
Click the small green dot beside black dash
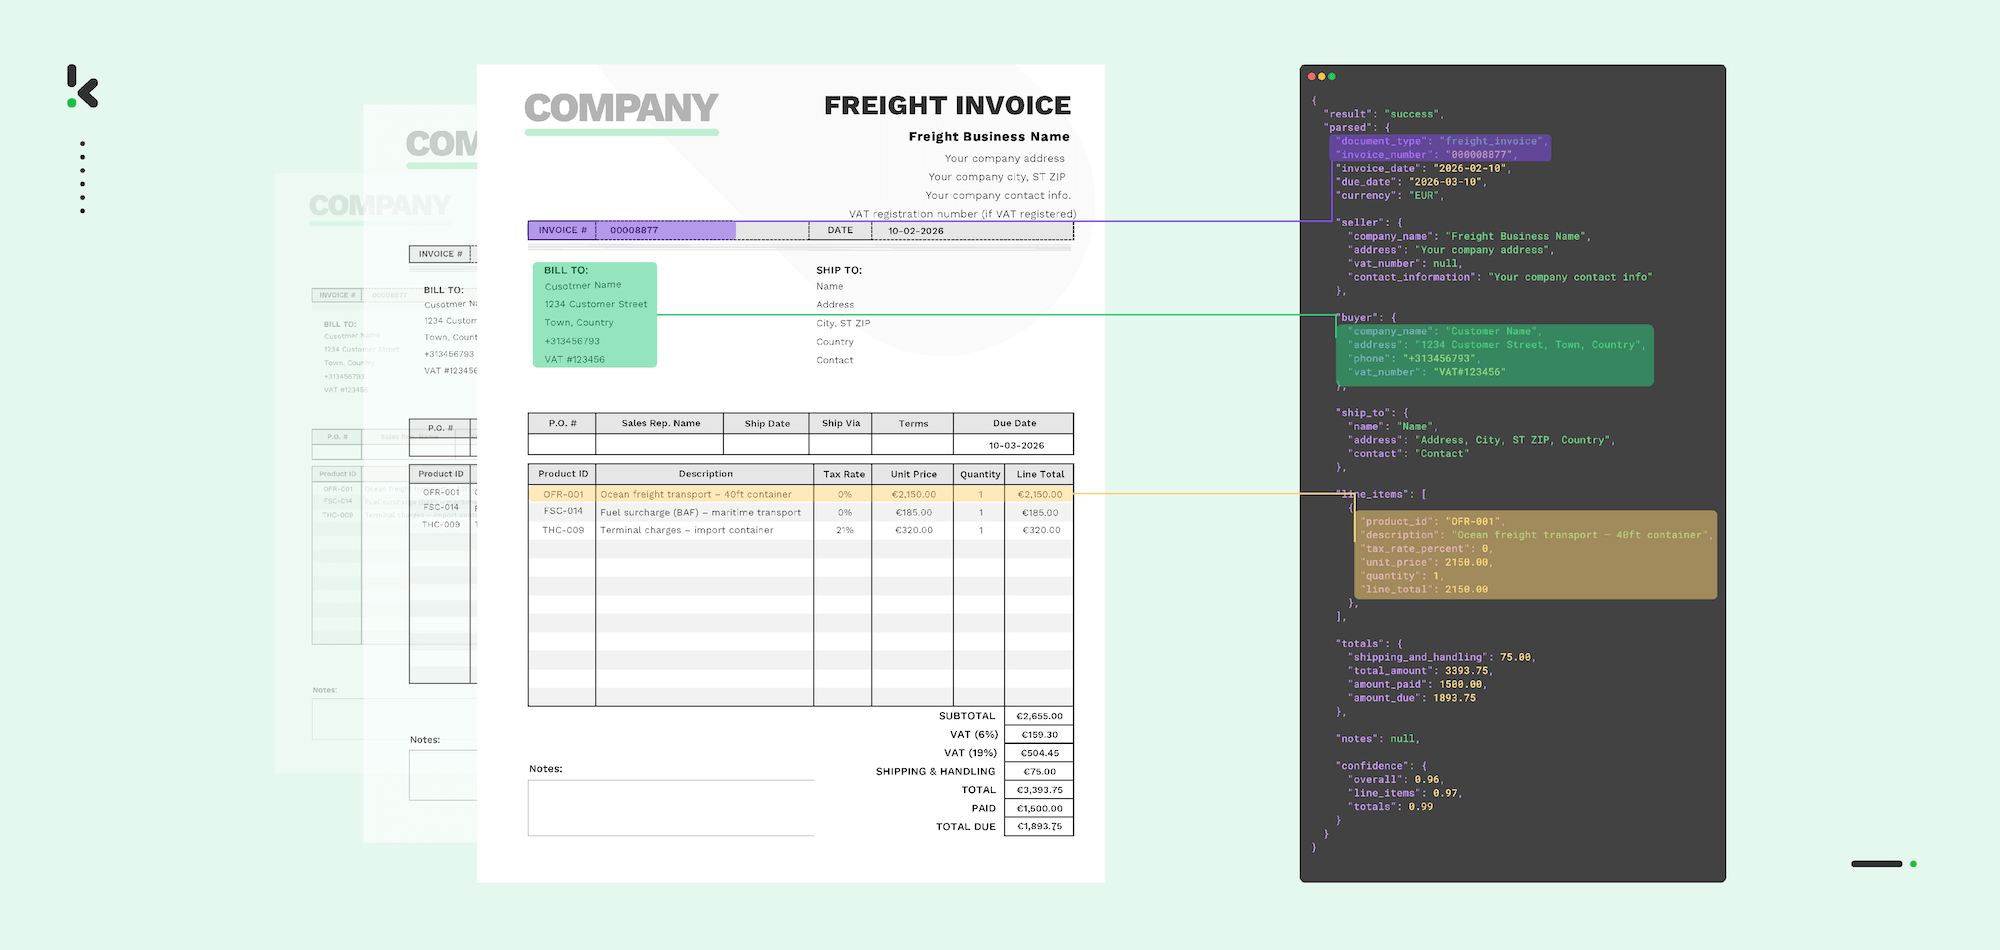click(x=1913, y=864)
